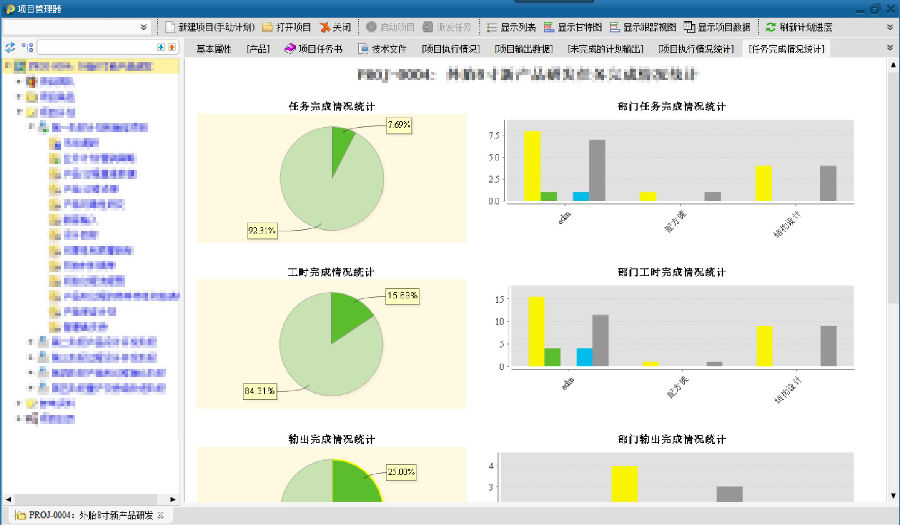Open a project with 打开项目
The height and width of the screenshot is (525, 900).
tap(286, 27)
